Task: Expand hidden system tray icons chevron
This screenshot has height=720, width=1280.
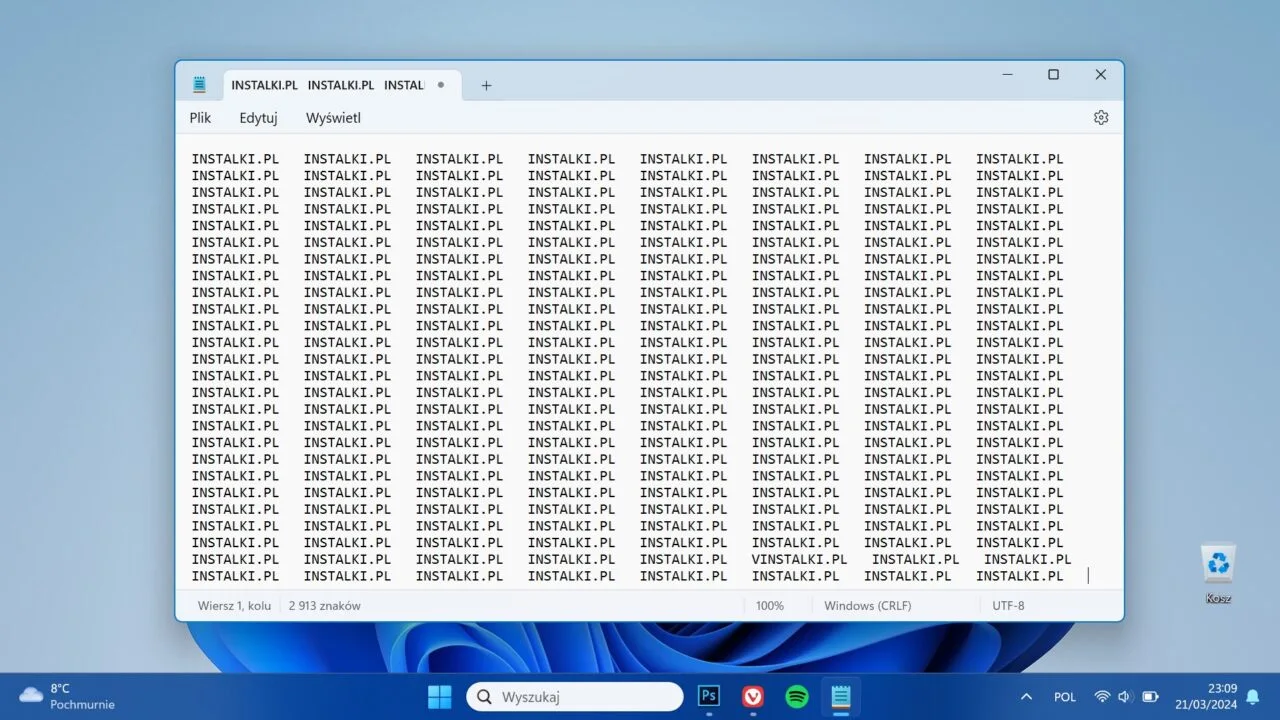Action: click(1026, 697)
